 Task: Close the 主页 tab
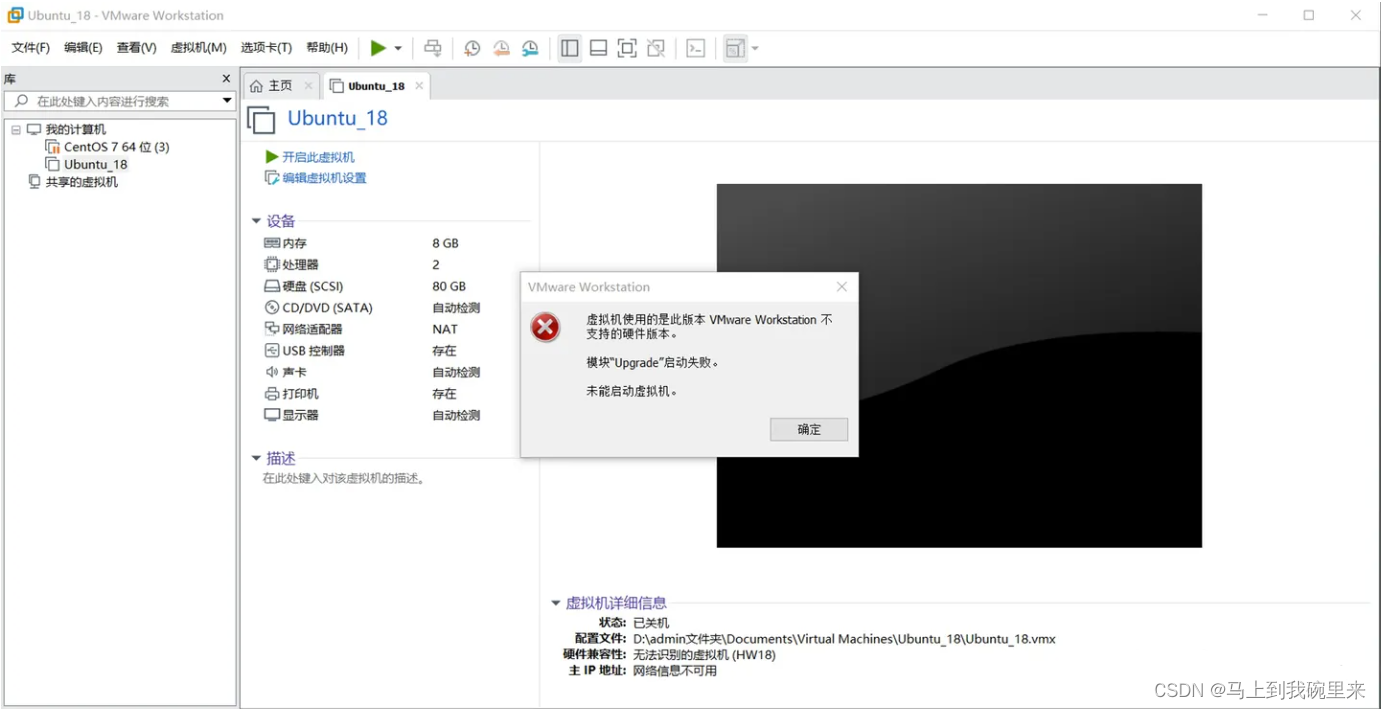(308, 86)
